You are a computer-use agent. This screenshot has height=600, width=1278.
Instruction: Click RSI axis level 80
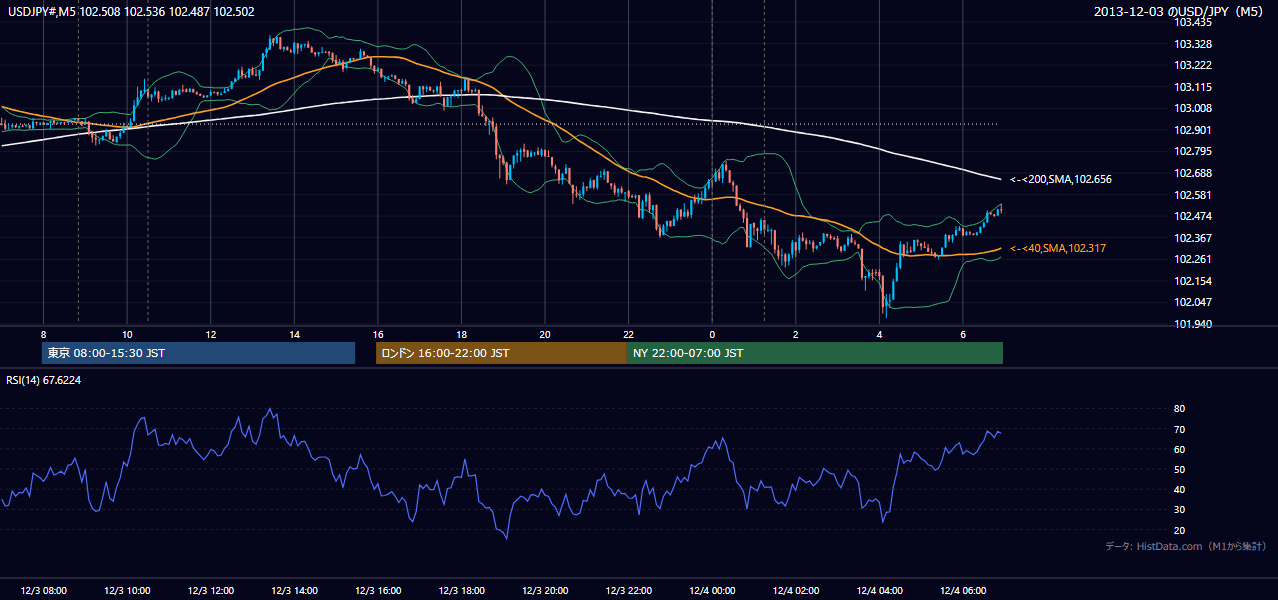tap(1179, 409)
